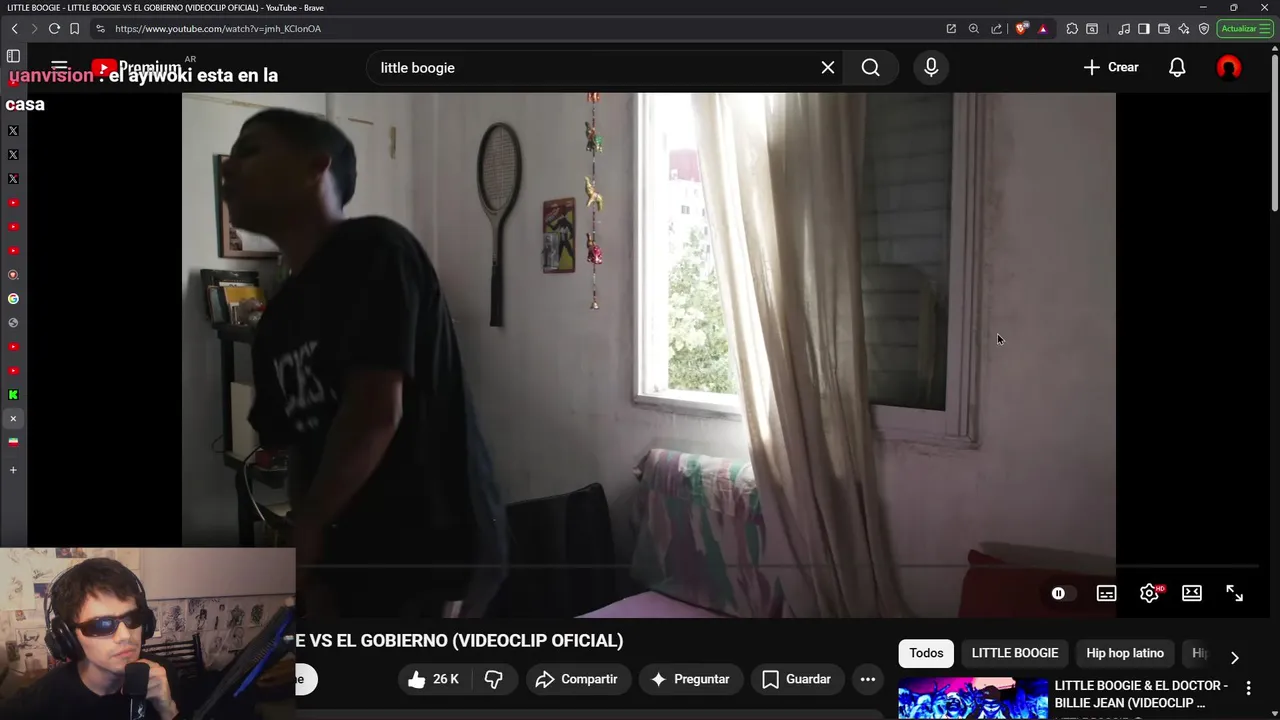Like the video with 26 K likes
Viewport: 1280px width, 720px height.
pos(433,680)
